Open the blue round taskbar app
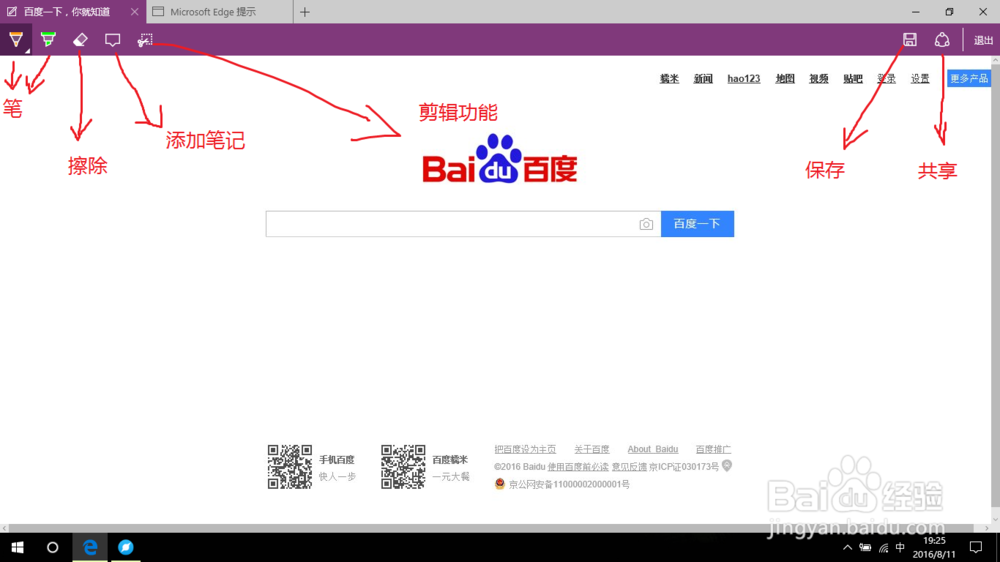Screen dimensions: 1000x562 (126, 547)
